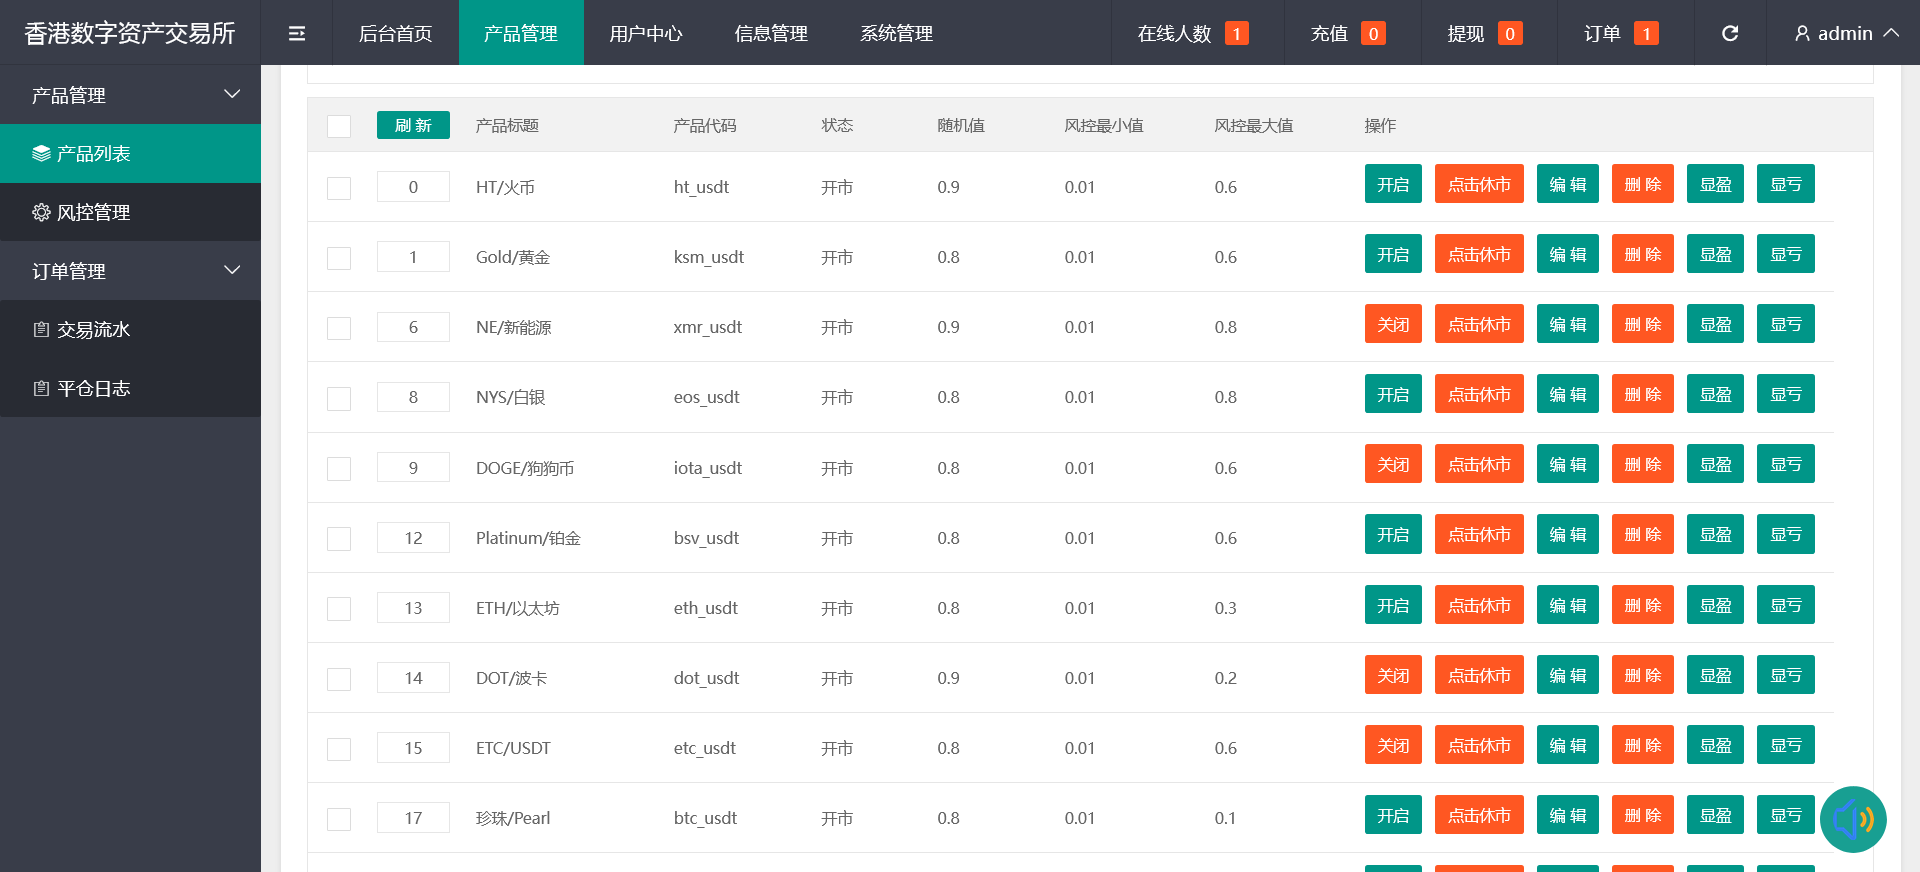Click the sort order field for DOGE/狗狗币
The width and height of the screenshot is (1920, 872).
pyautogui.click(x=413, y=468)
